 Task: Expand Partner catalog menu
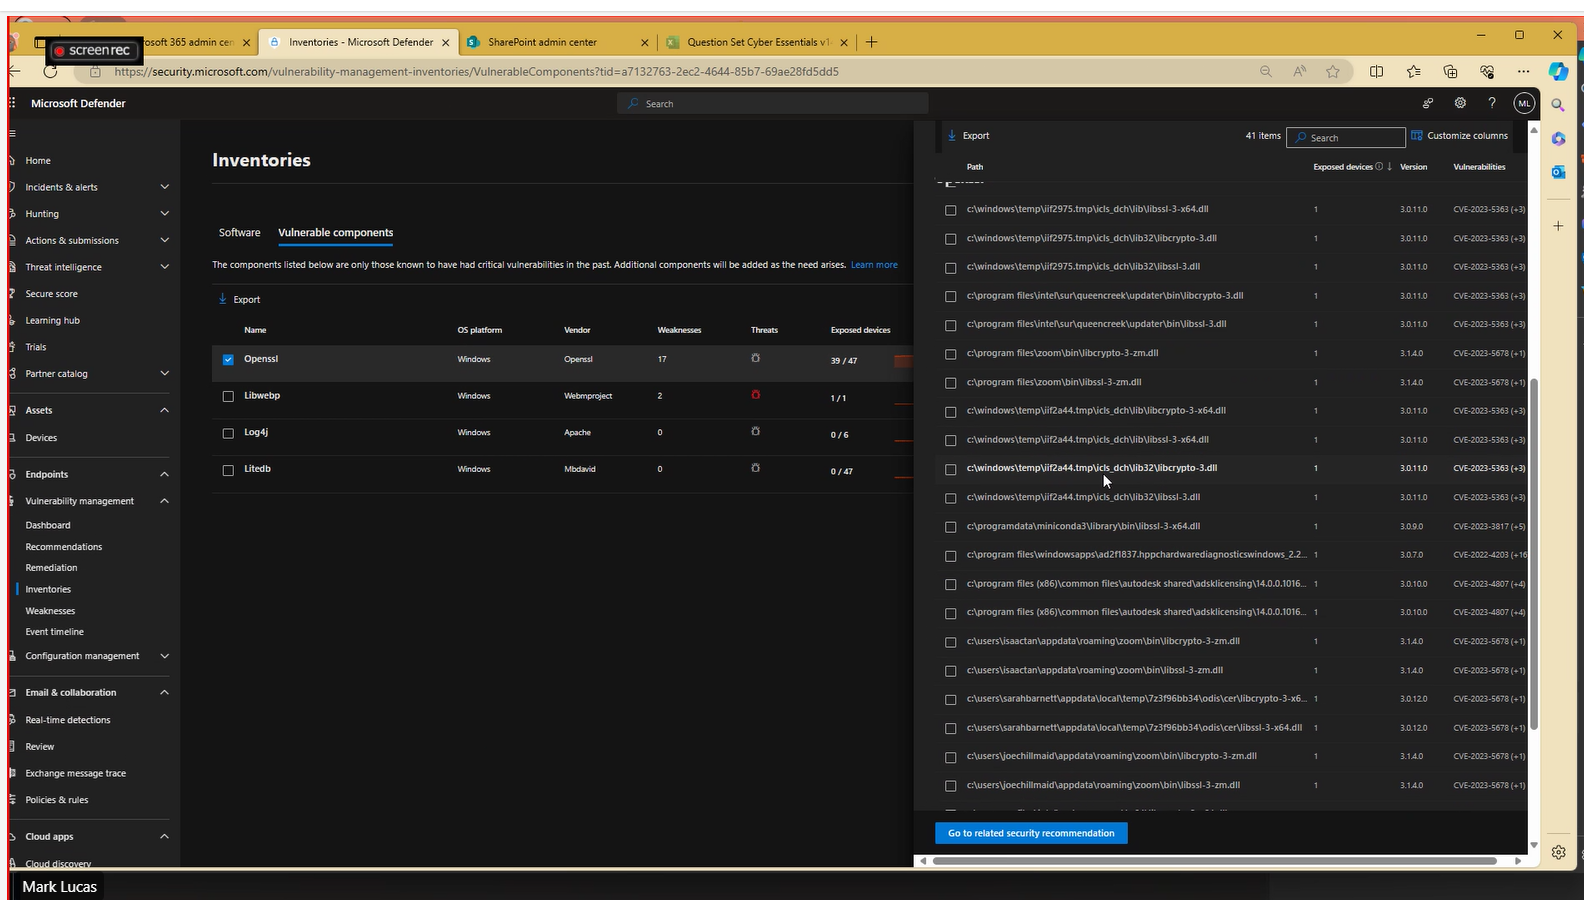pos(165,373)
